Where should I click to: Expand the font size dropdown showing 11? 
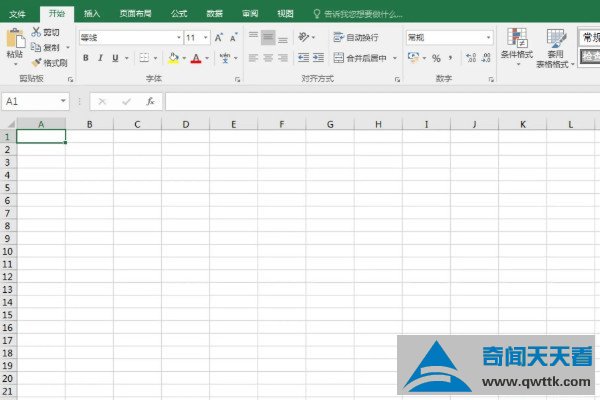(204, 37)
